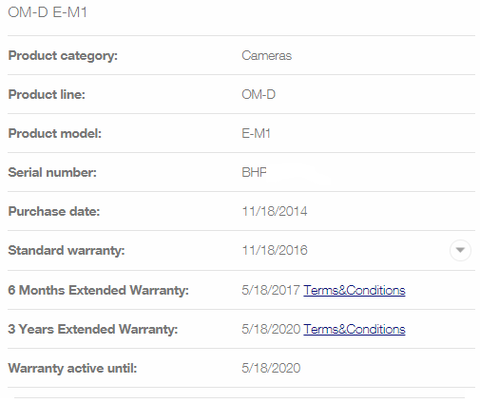480x403 pixels.
Task: Select the Purchase date label
Action: pyautogui.click(x=54, y=211)
